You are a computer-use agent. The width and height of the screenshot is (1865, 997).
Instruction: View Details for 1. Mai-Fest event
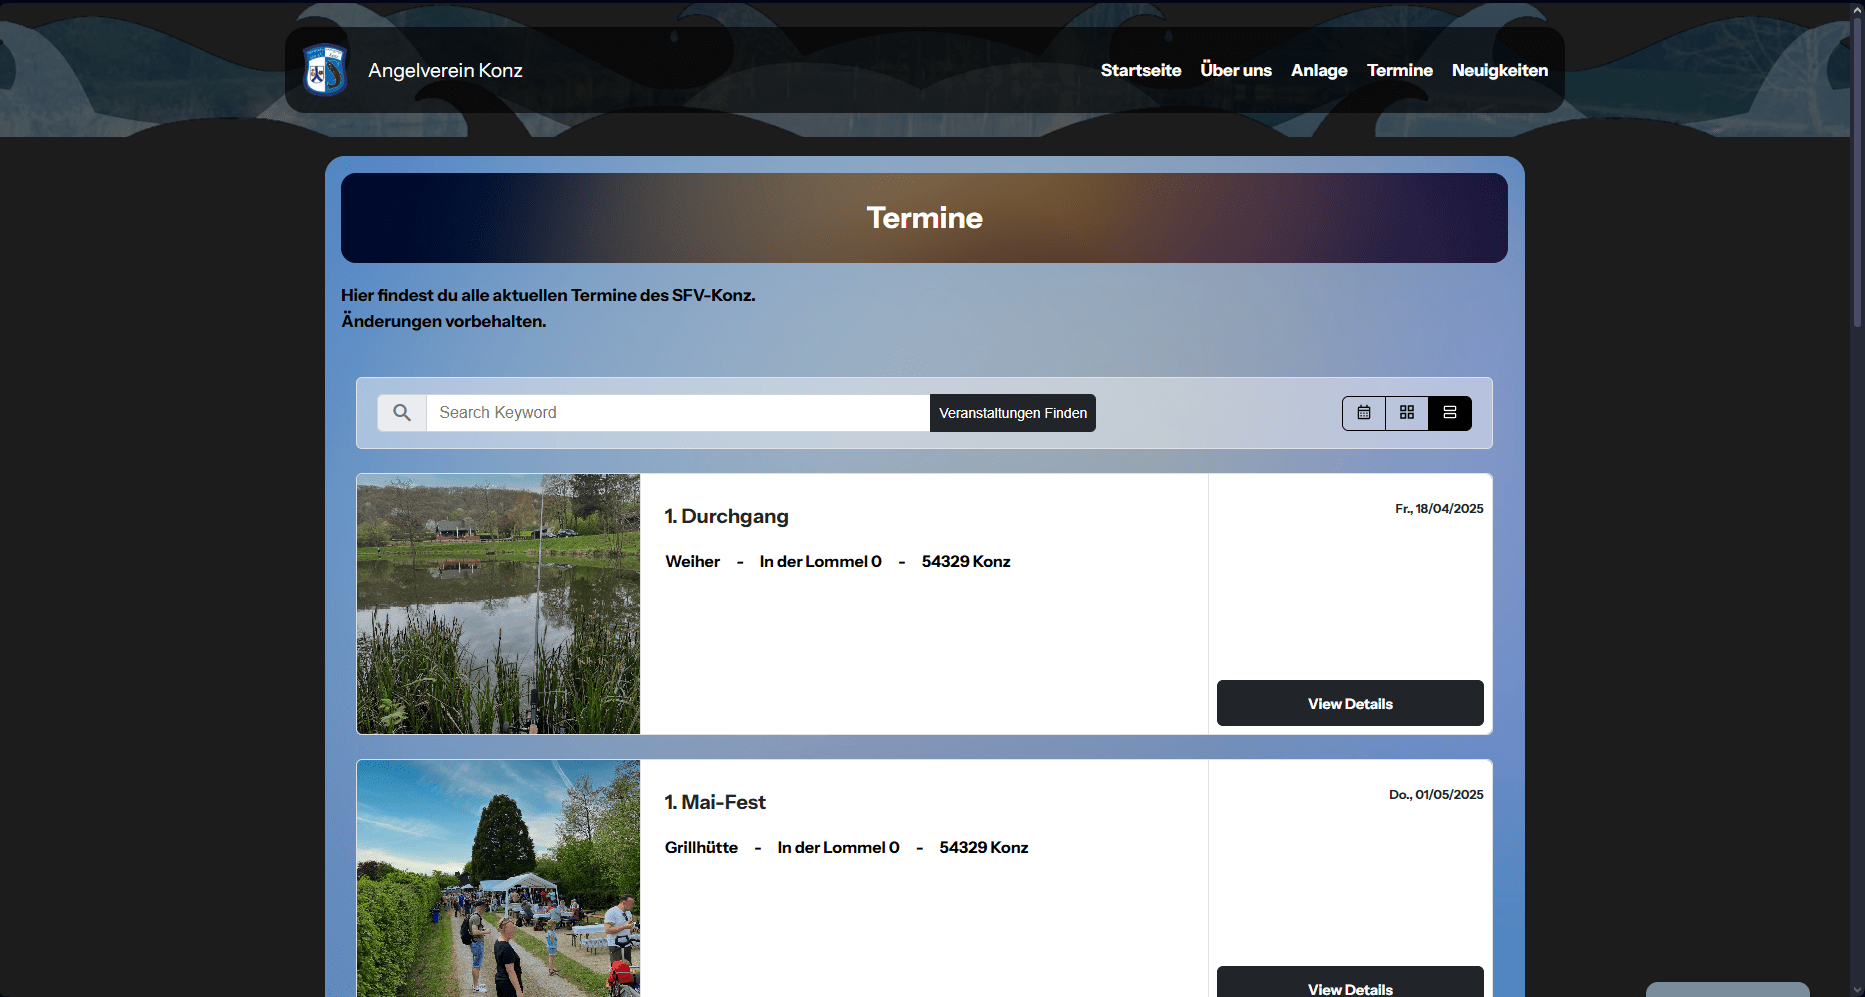pyautogui.click(x=1350, y=982)
